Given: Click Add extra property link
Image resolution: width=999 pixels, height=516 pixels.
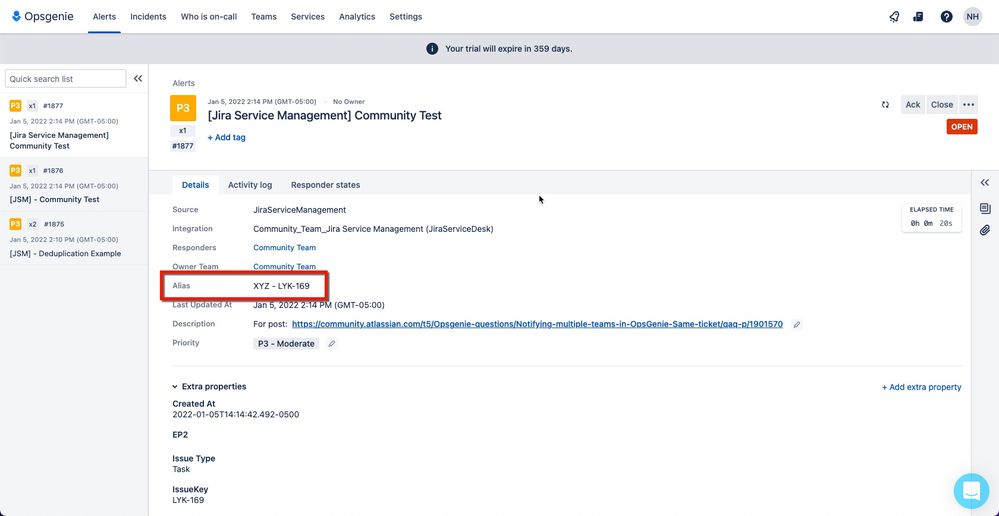Looking at the screenshot, I should [x=921, y=387].
